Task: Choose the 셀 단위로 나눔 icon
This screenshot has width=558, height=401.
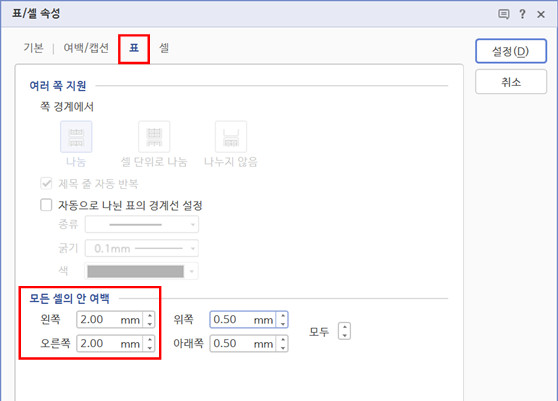Action: (x=154, y=137)
